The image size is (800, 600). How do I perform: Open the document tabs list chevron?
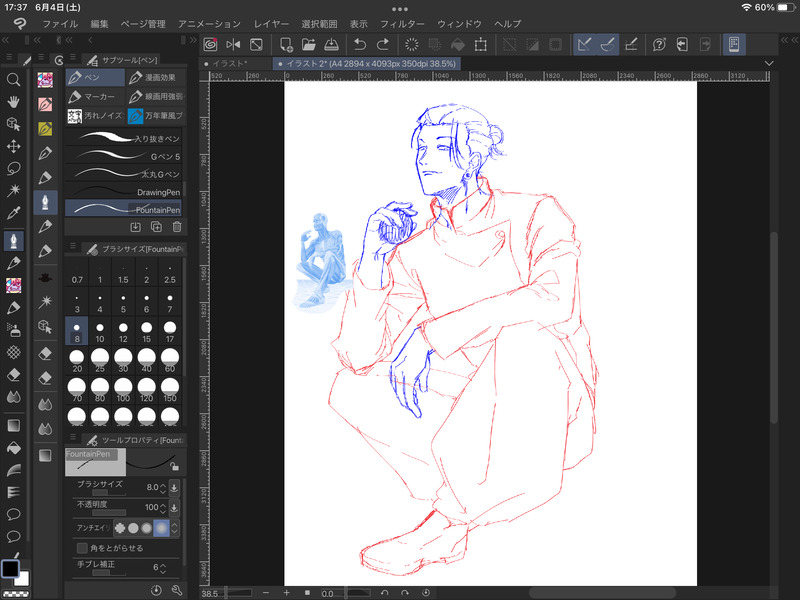tap(769, 63)
